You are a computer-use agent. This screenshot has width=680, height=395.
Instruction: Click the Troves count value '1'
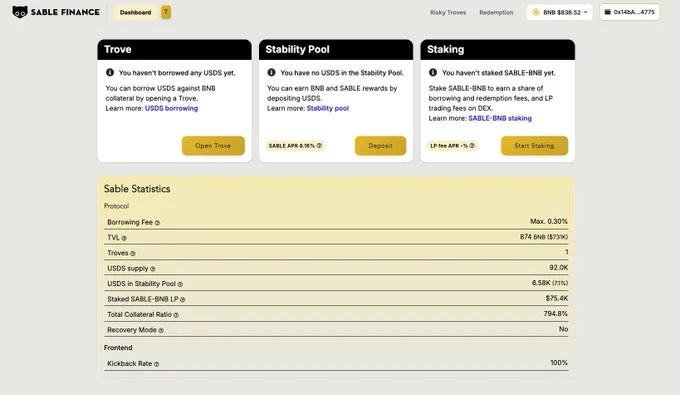(x=566, y=252)
